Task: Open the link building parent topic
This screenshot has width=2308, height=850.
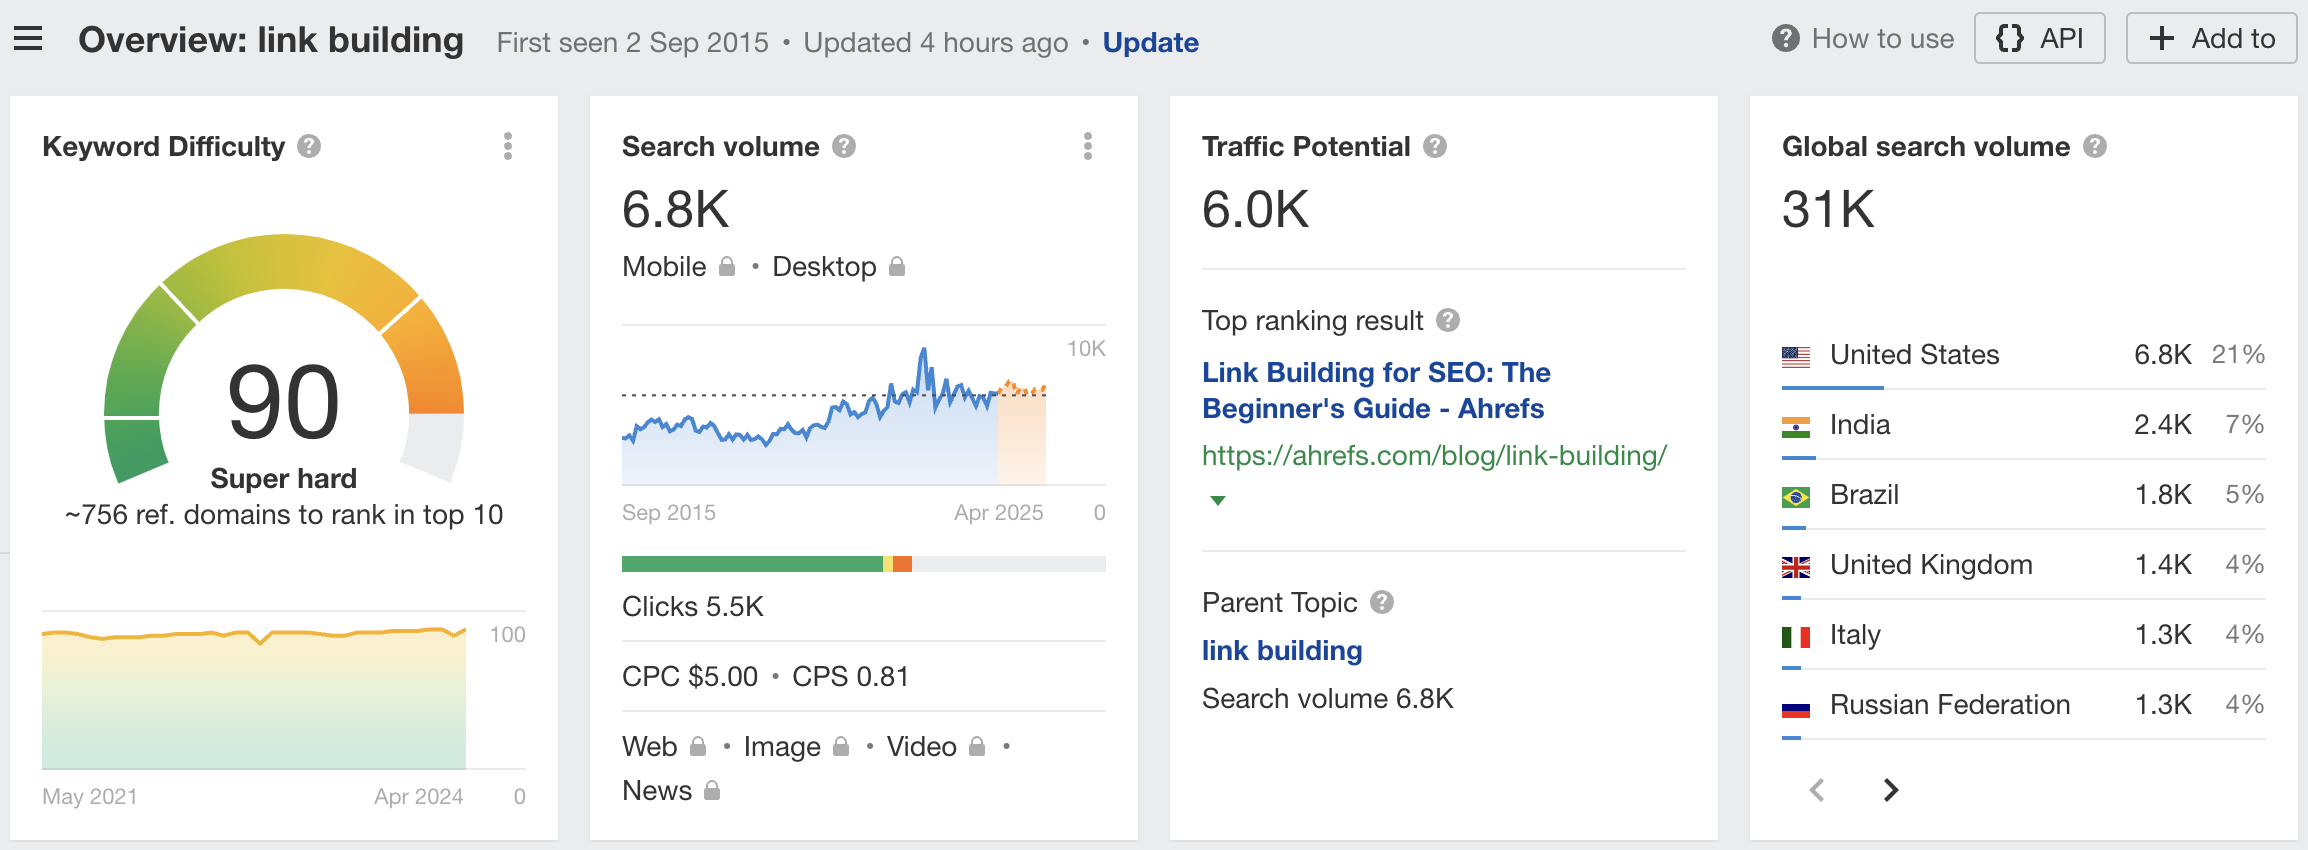Action: 1281,650
